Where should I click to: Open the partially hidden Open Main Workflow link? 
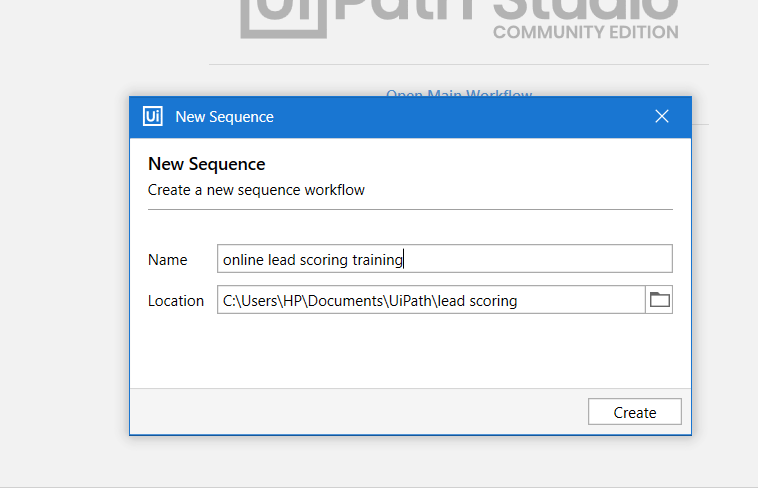pos(459,93)
